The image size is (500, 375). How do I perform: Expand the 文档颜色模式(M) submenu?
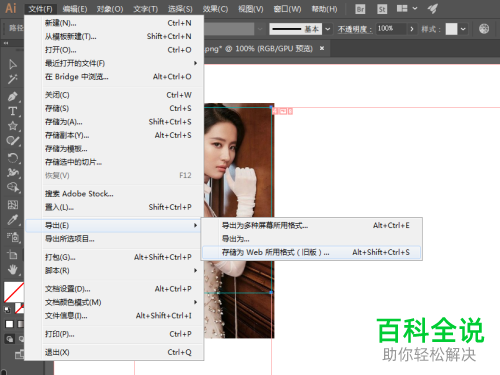(114, 302)
